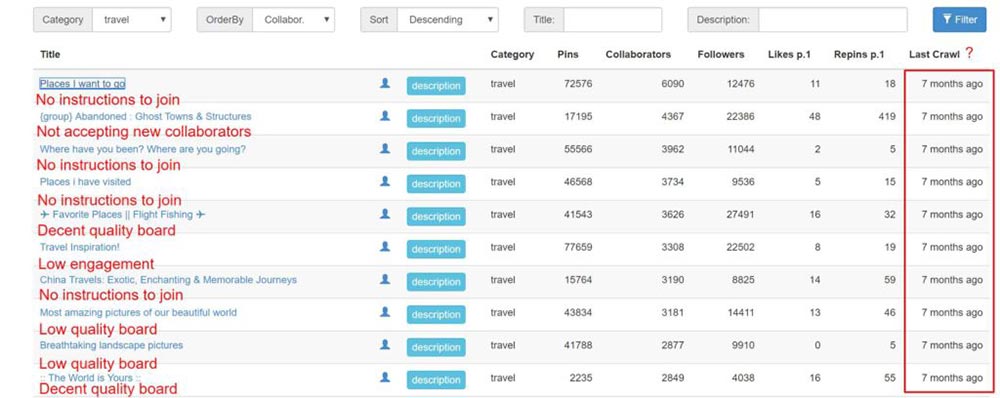Click followers value 14411
Image resolution: width=1000 pixels, height=398 pixels.
click(740, 312)
